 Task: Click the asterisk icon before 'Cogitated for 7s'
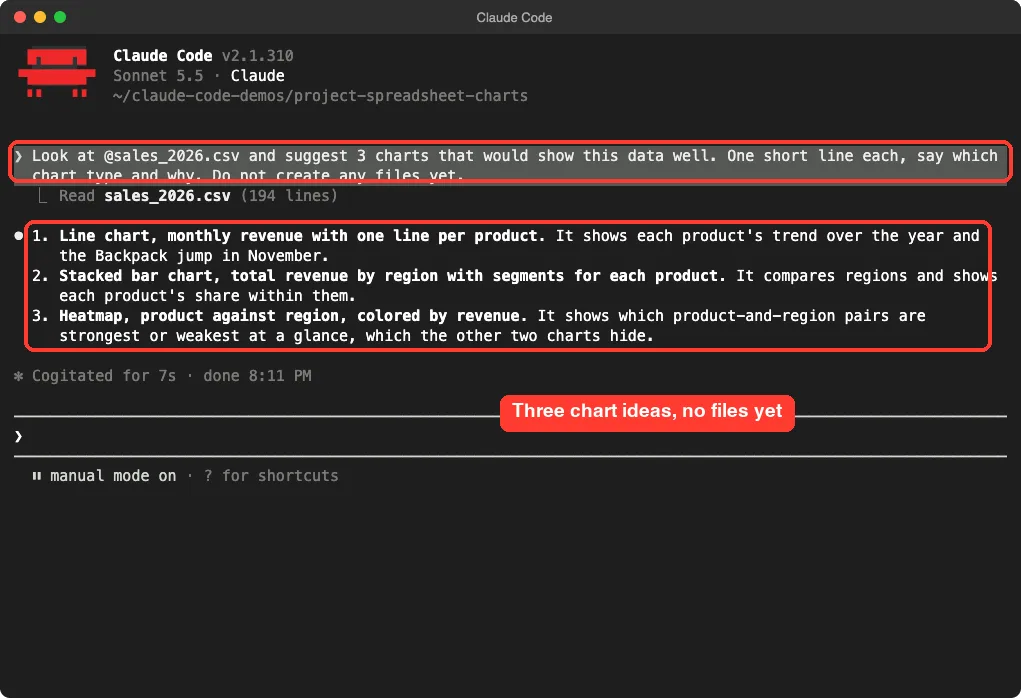[18, 376]
